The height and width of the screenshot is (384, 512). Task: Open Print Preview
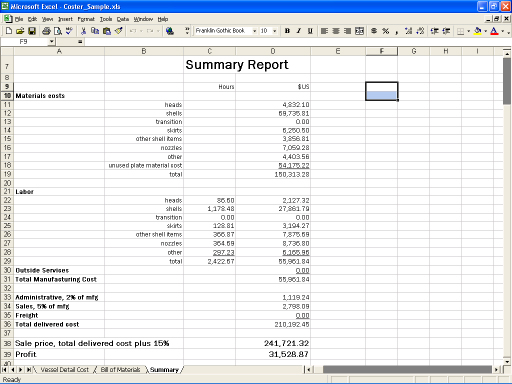[x=58, y=31]
